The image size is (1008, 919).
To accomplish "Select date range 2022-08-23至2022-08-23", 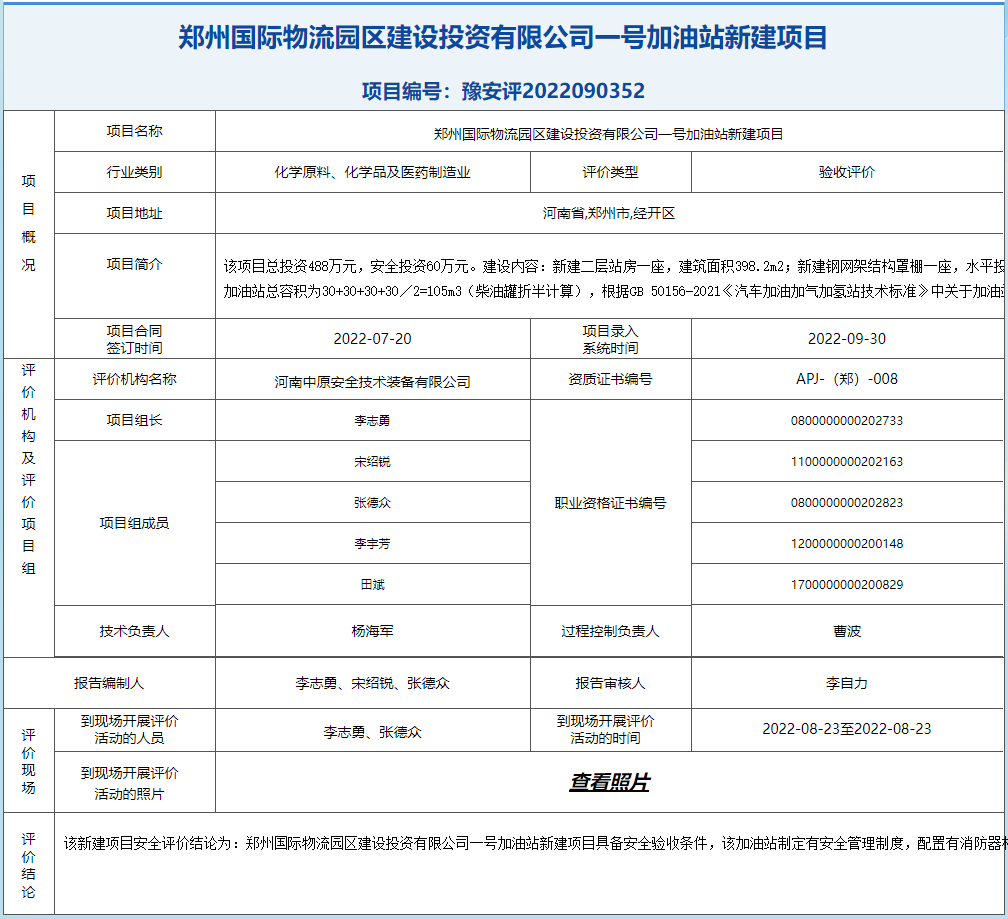I will (x=847, y=729).
